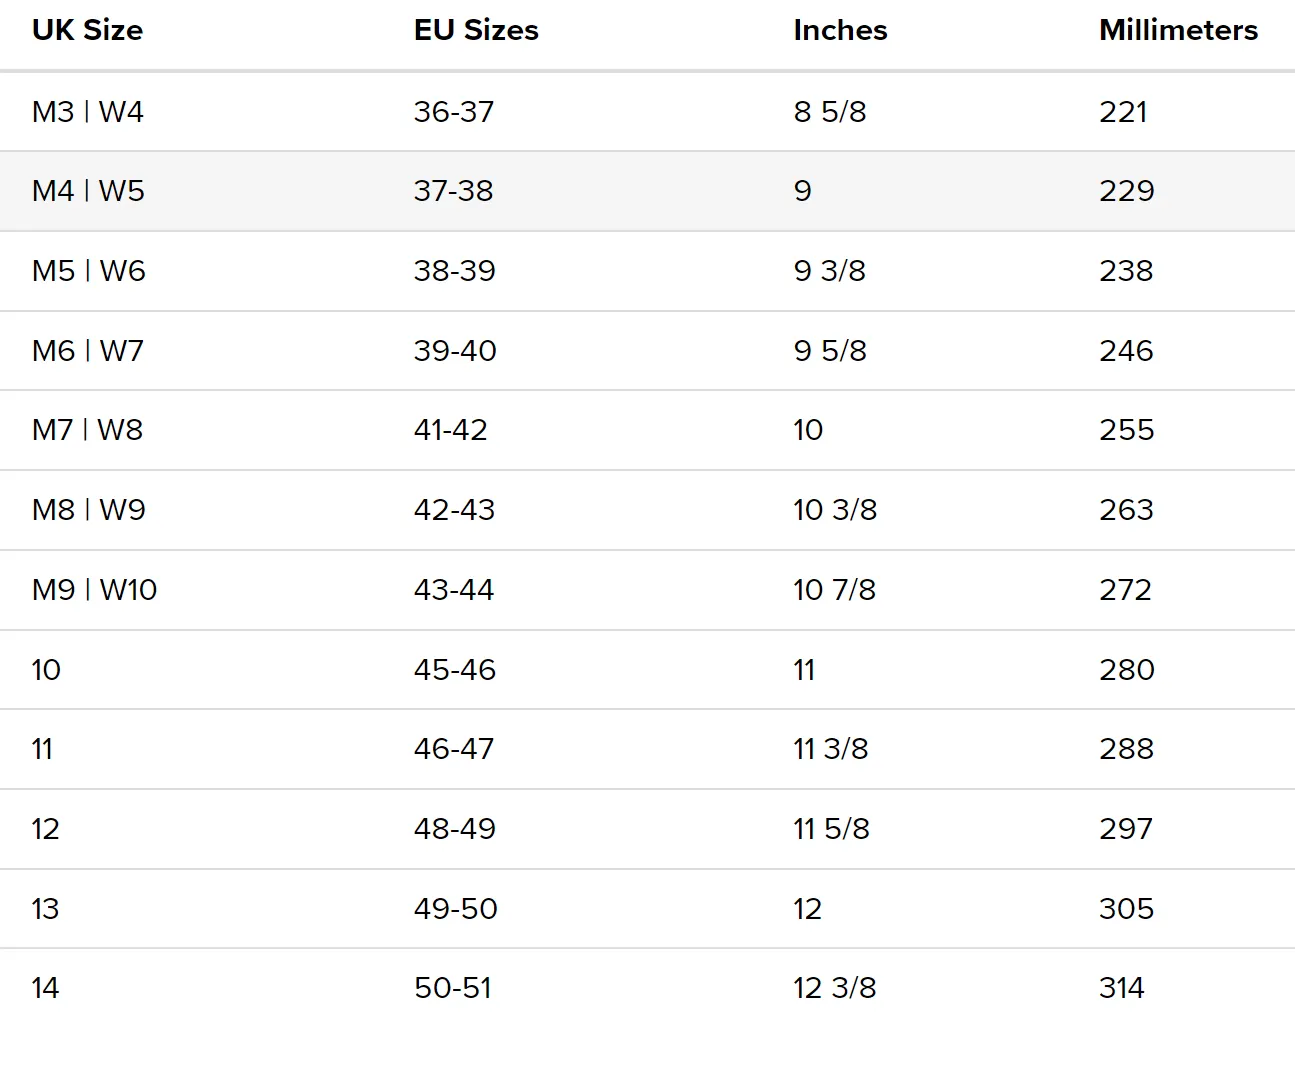Click the EU Sizes column header
The height and width of the screenshot is (1072, 1295).
[x=476, y=30]
